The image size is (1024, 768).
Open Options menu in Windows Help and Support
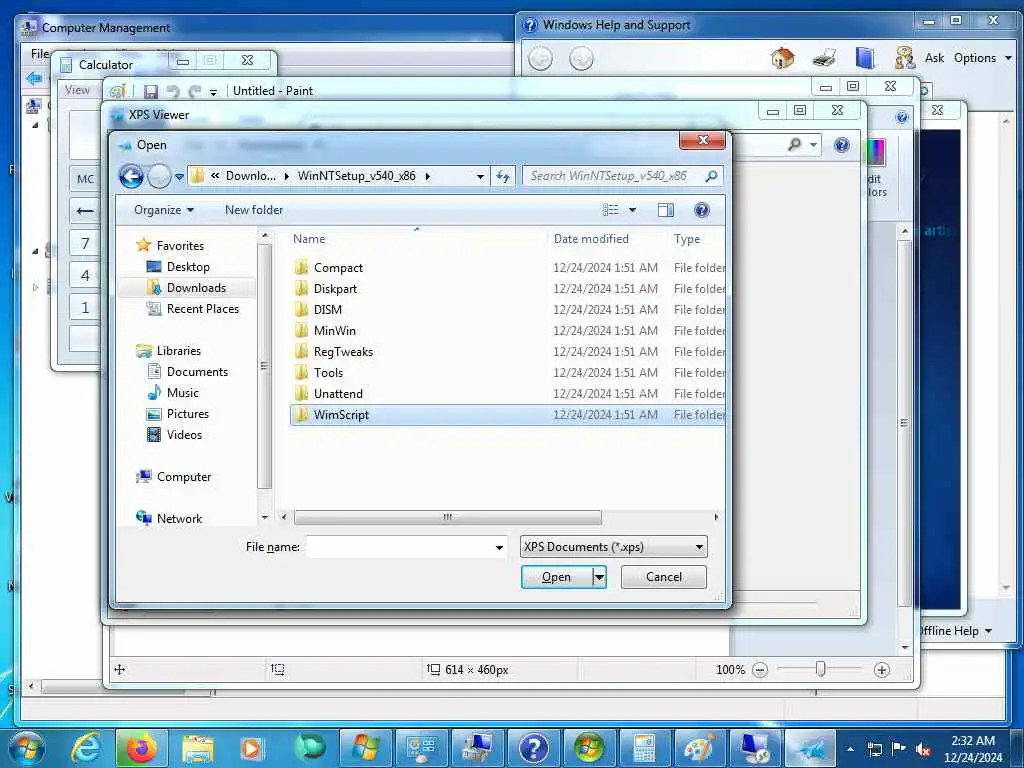[982, 58]
